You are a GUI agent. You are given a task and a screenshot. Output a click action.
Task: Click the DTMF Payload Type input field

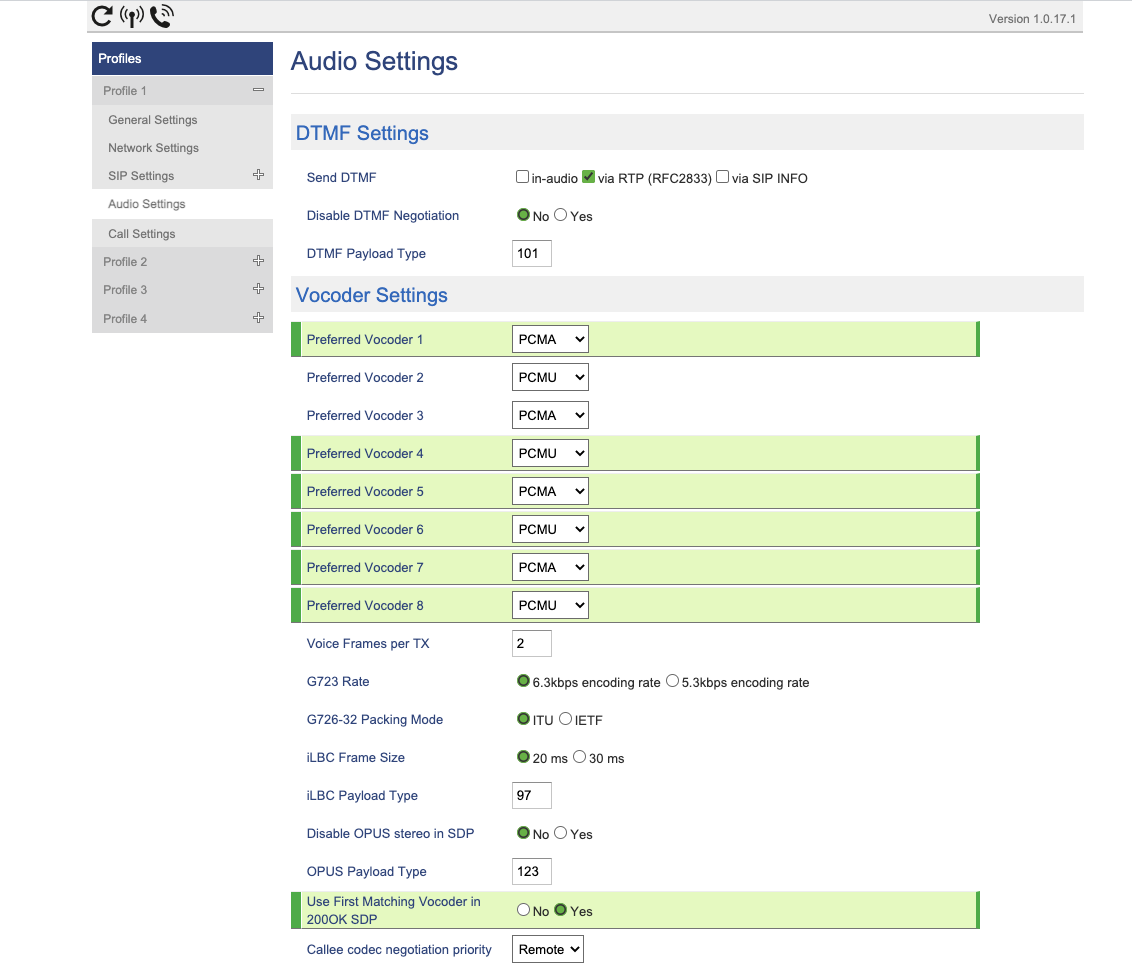click(531, 253)
